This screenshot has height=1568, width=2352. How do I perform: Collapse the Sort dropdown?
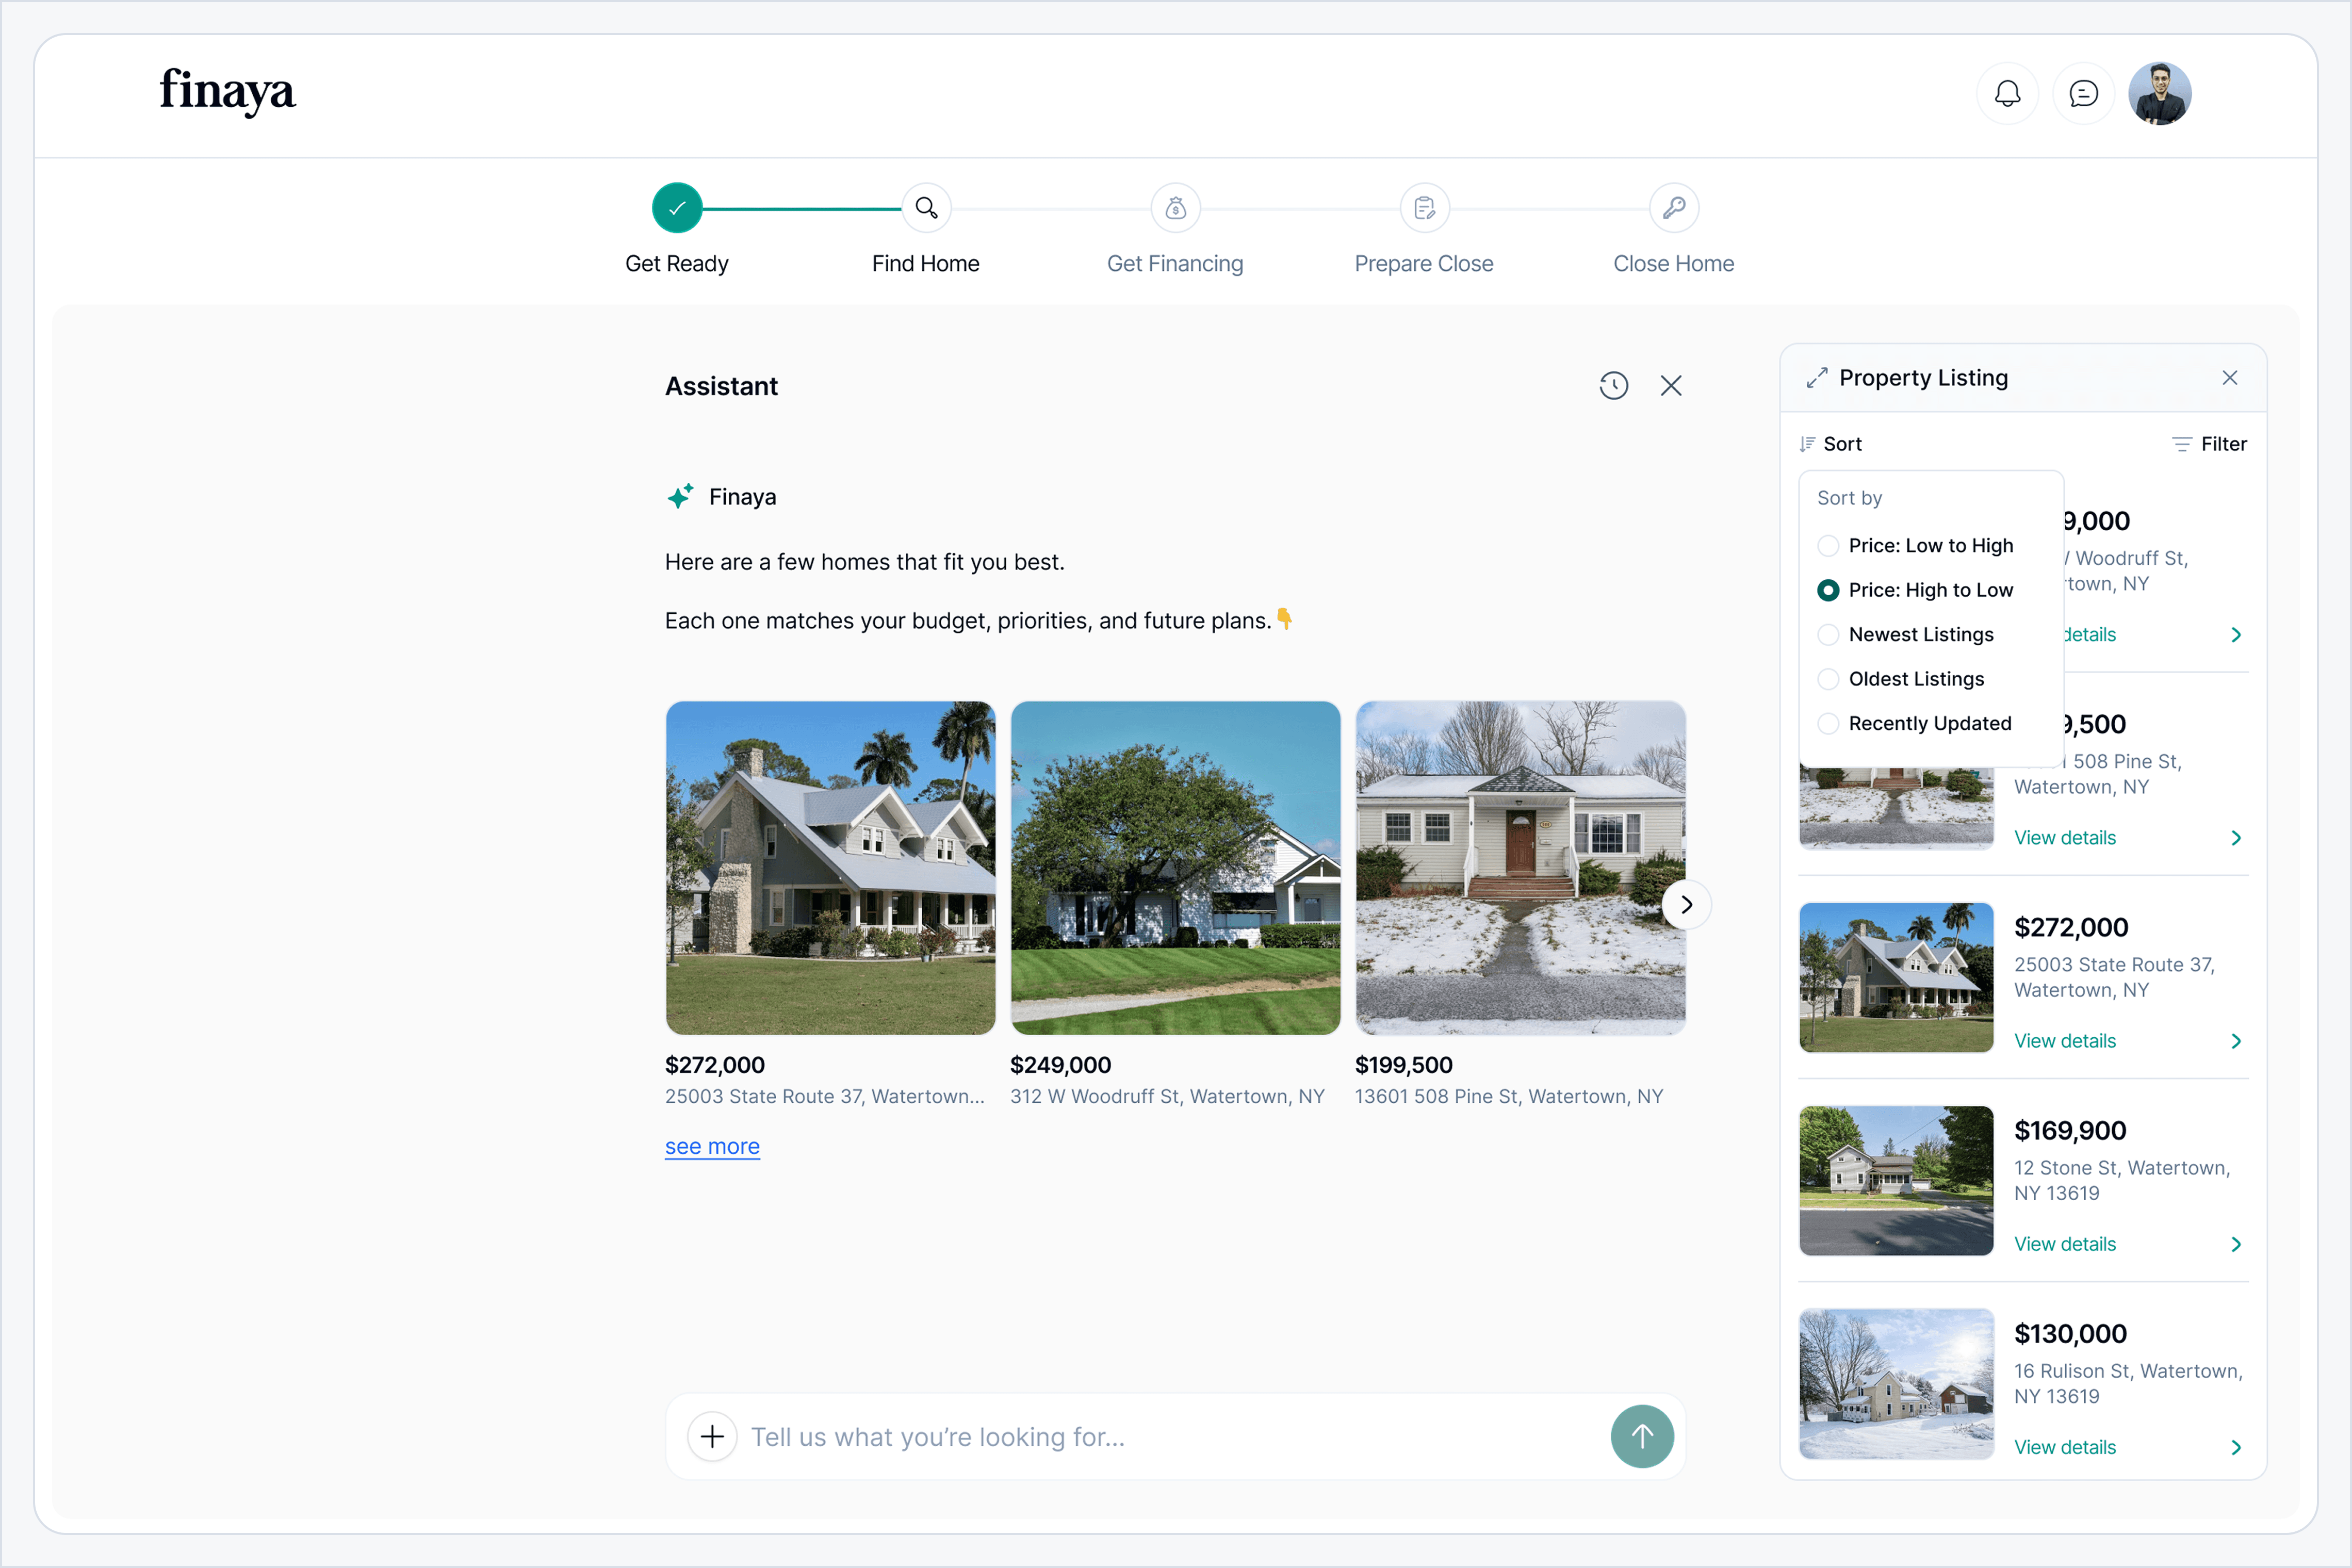click(x=1831, y=444)
